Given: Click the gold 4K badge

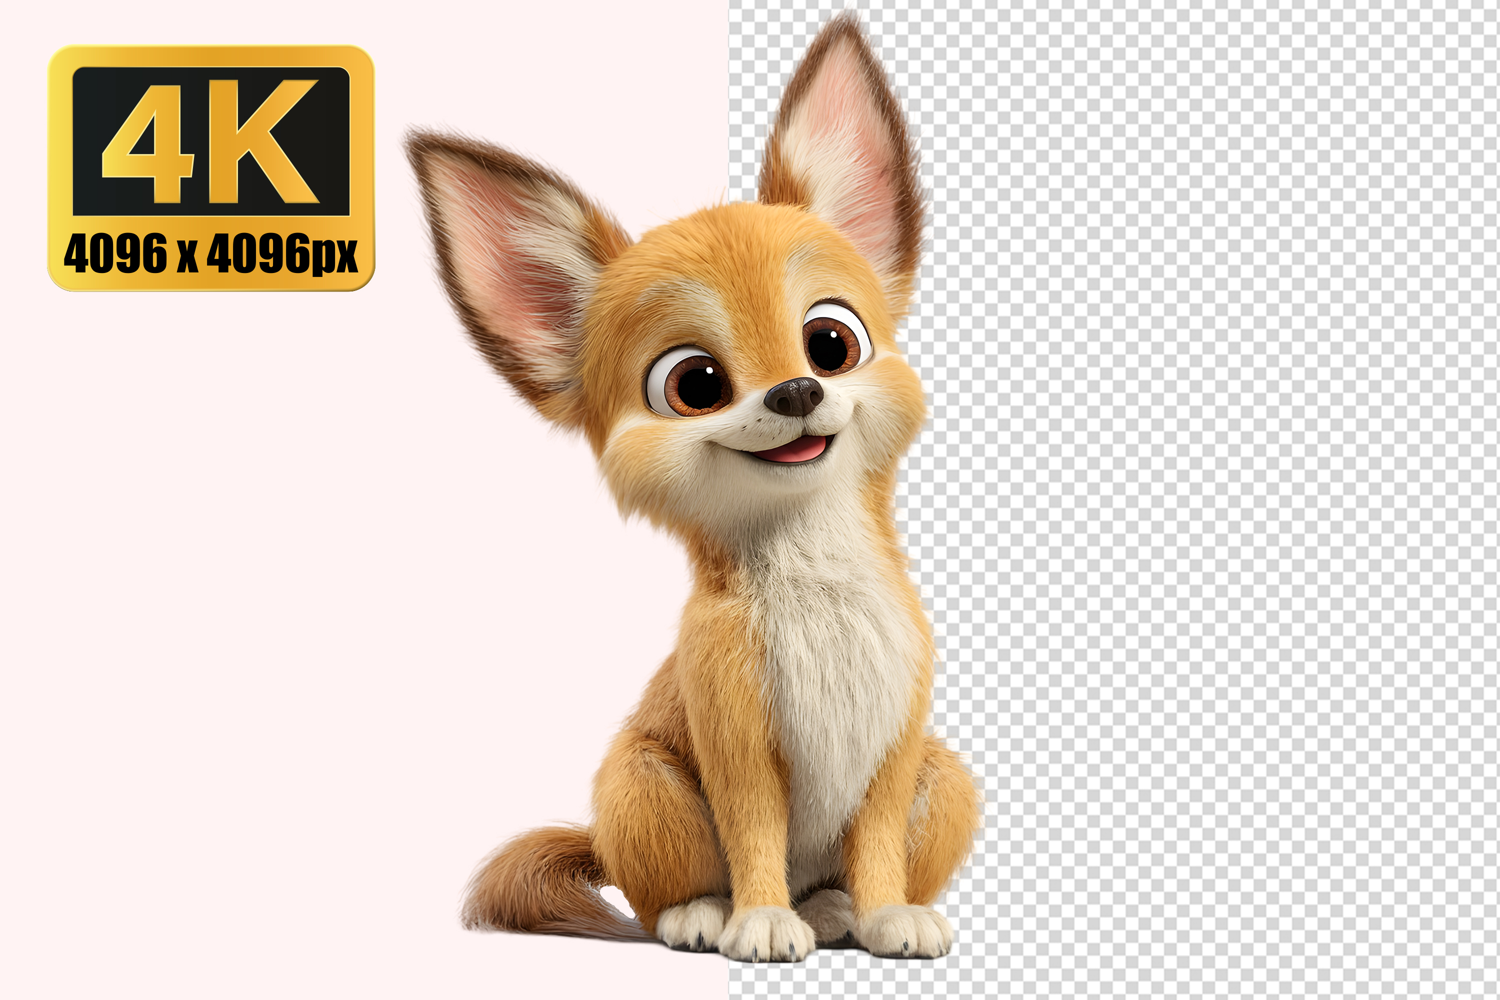Looking at the screenshot, I should [x=211, y=168].
